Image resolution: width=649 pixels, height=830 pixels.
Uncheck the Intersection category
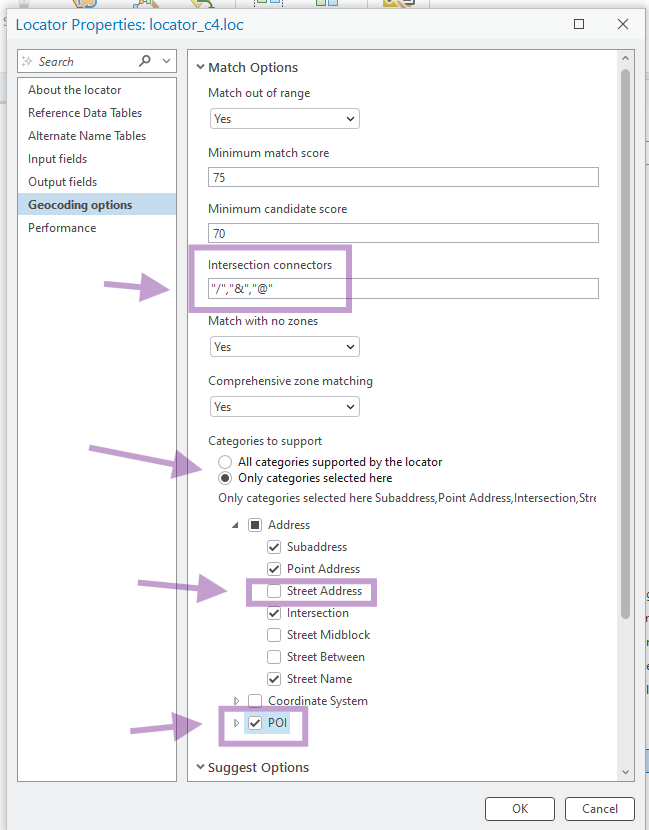pos(274,613)
